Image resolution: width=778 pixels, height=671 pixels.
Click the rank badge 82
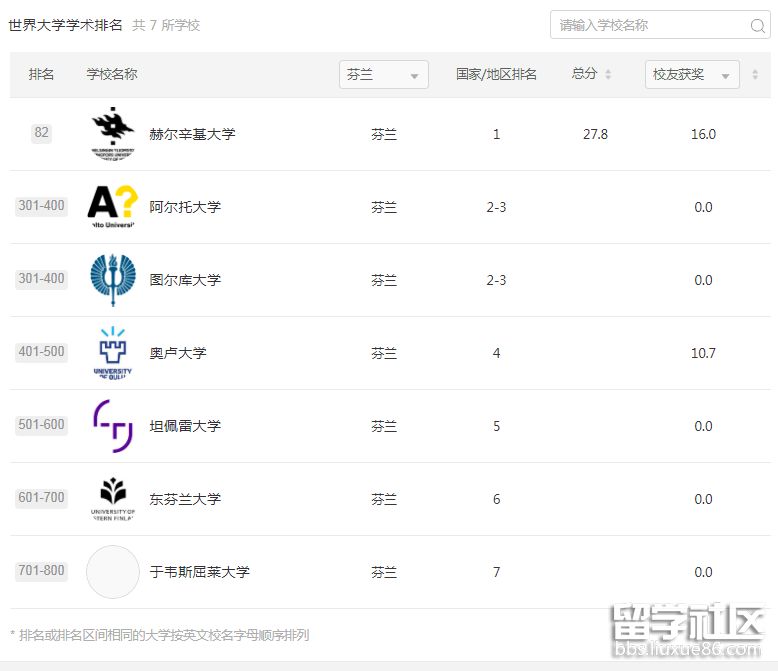pyautogui.click(x=41, y=133)
